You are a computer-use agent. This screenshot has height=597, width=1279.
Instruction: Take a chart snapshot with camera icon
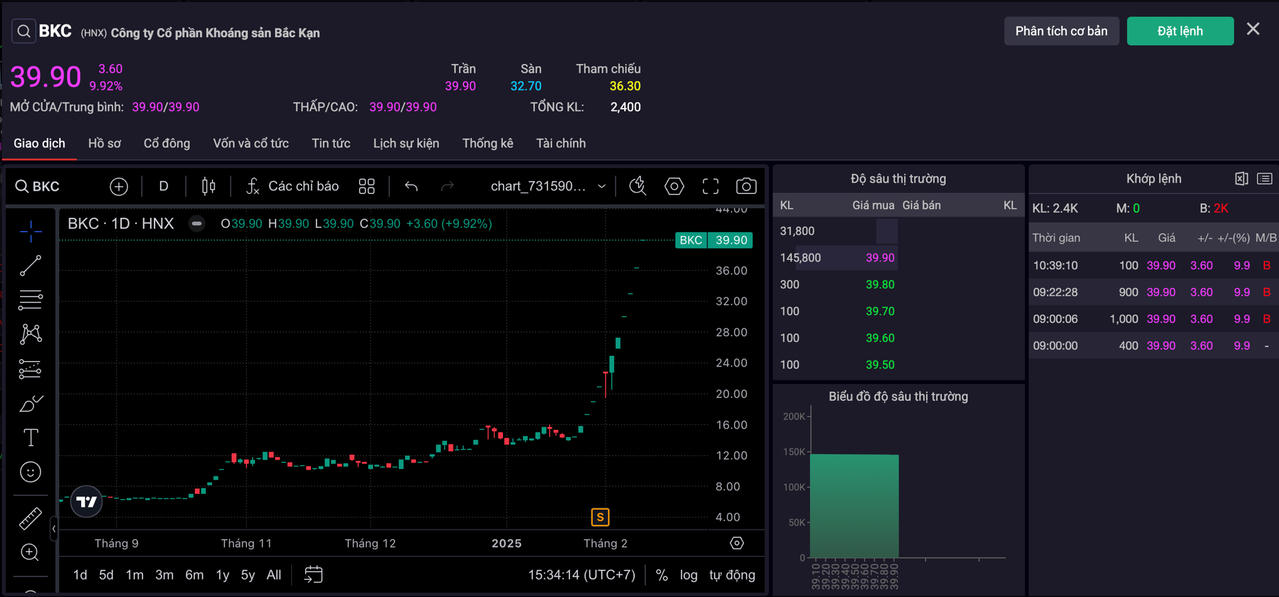point(746,186)
